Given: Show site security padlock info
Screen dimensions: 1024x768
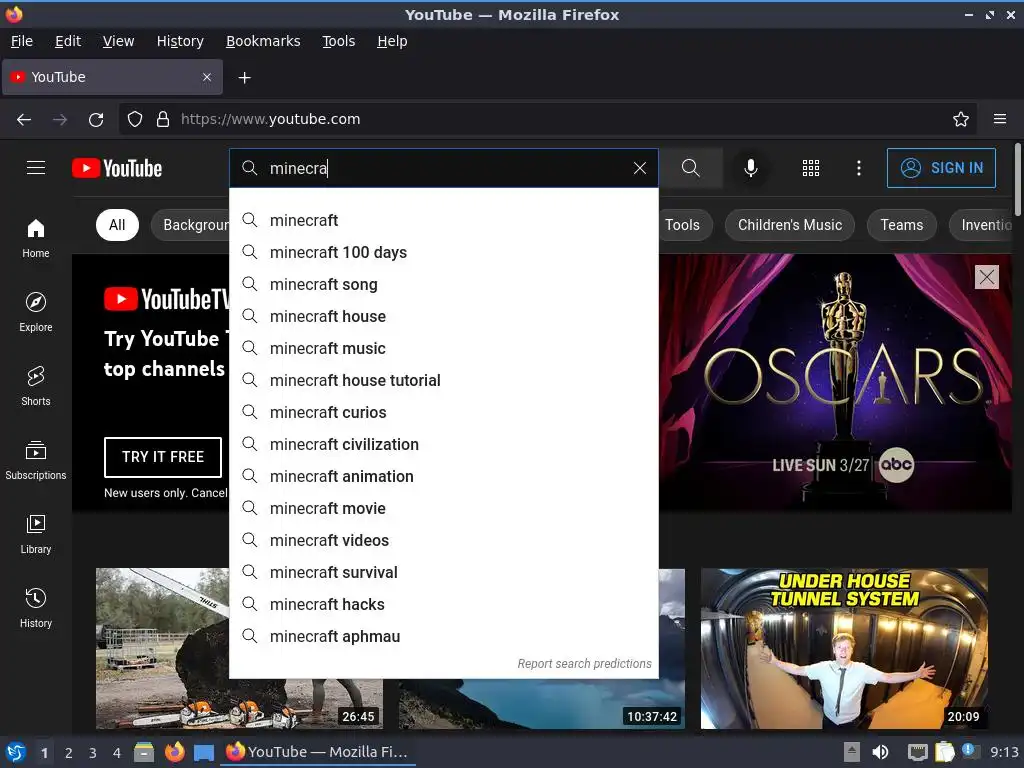Looking at the screenshot, I should 163,120.
